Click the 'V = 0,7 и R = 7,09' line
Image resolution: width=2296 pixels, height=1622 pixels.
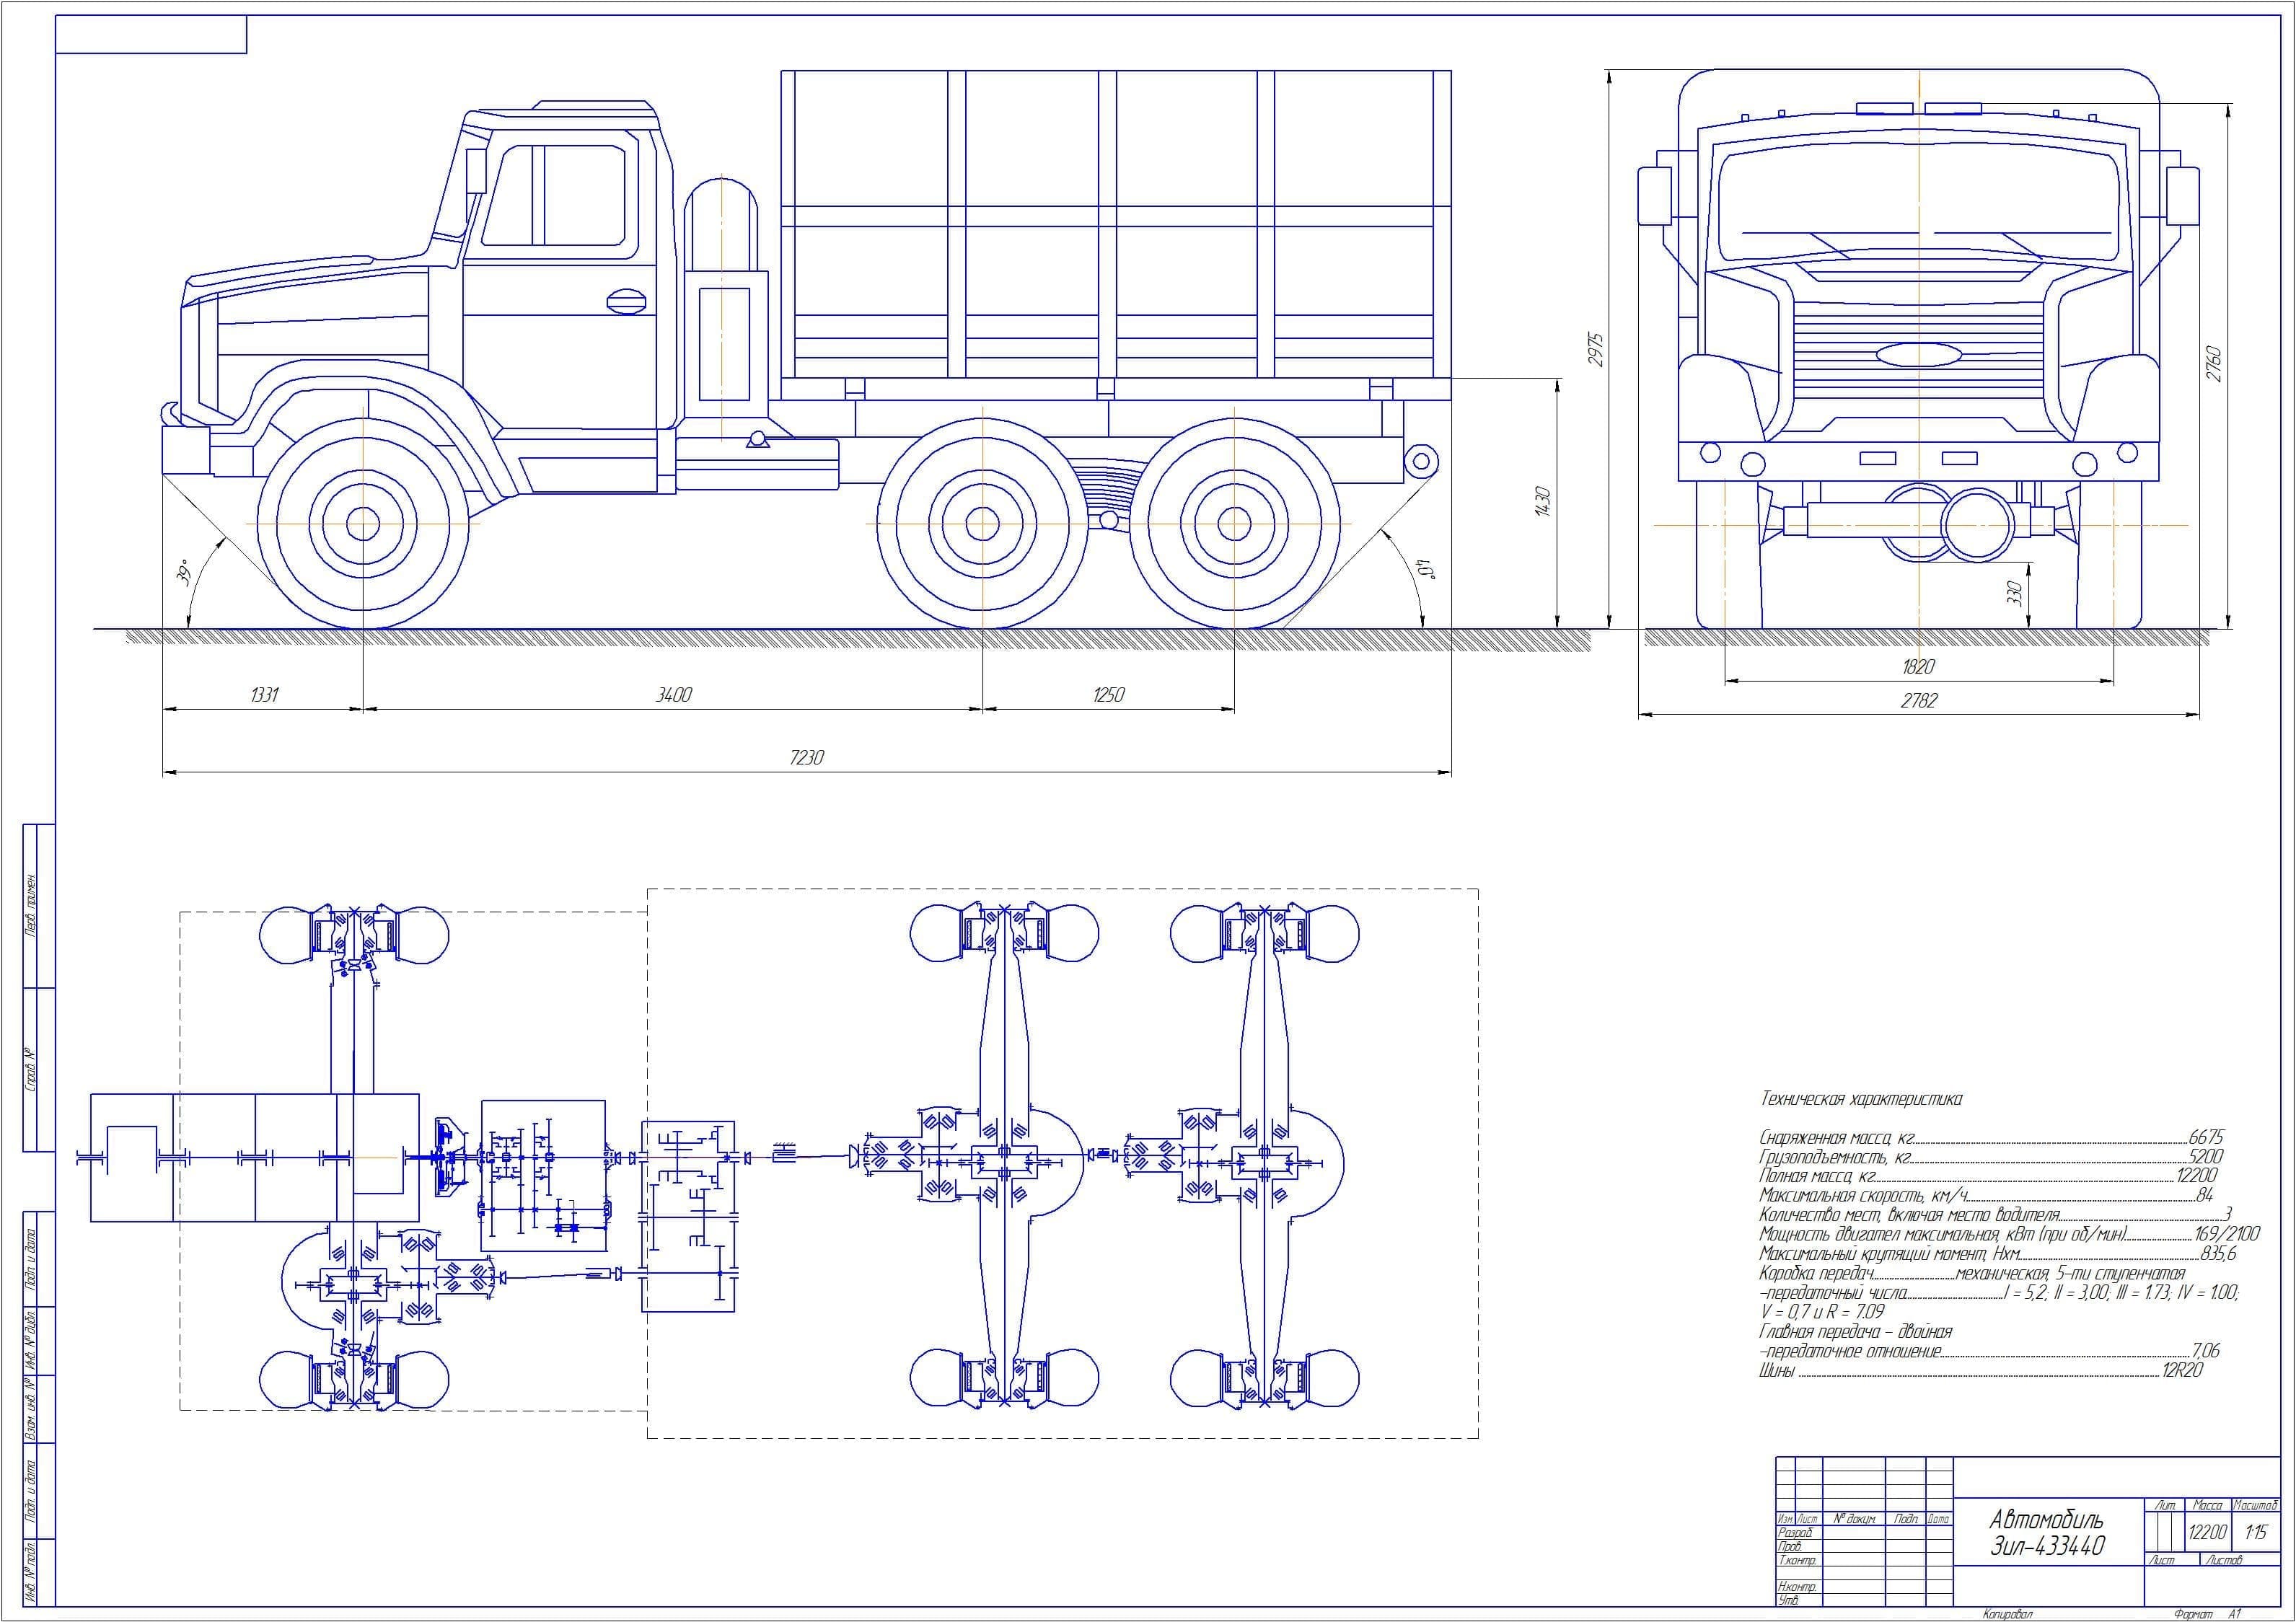click(x=1823, y=1312)
